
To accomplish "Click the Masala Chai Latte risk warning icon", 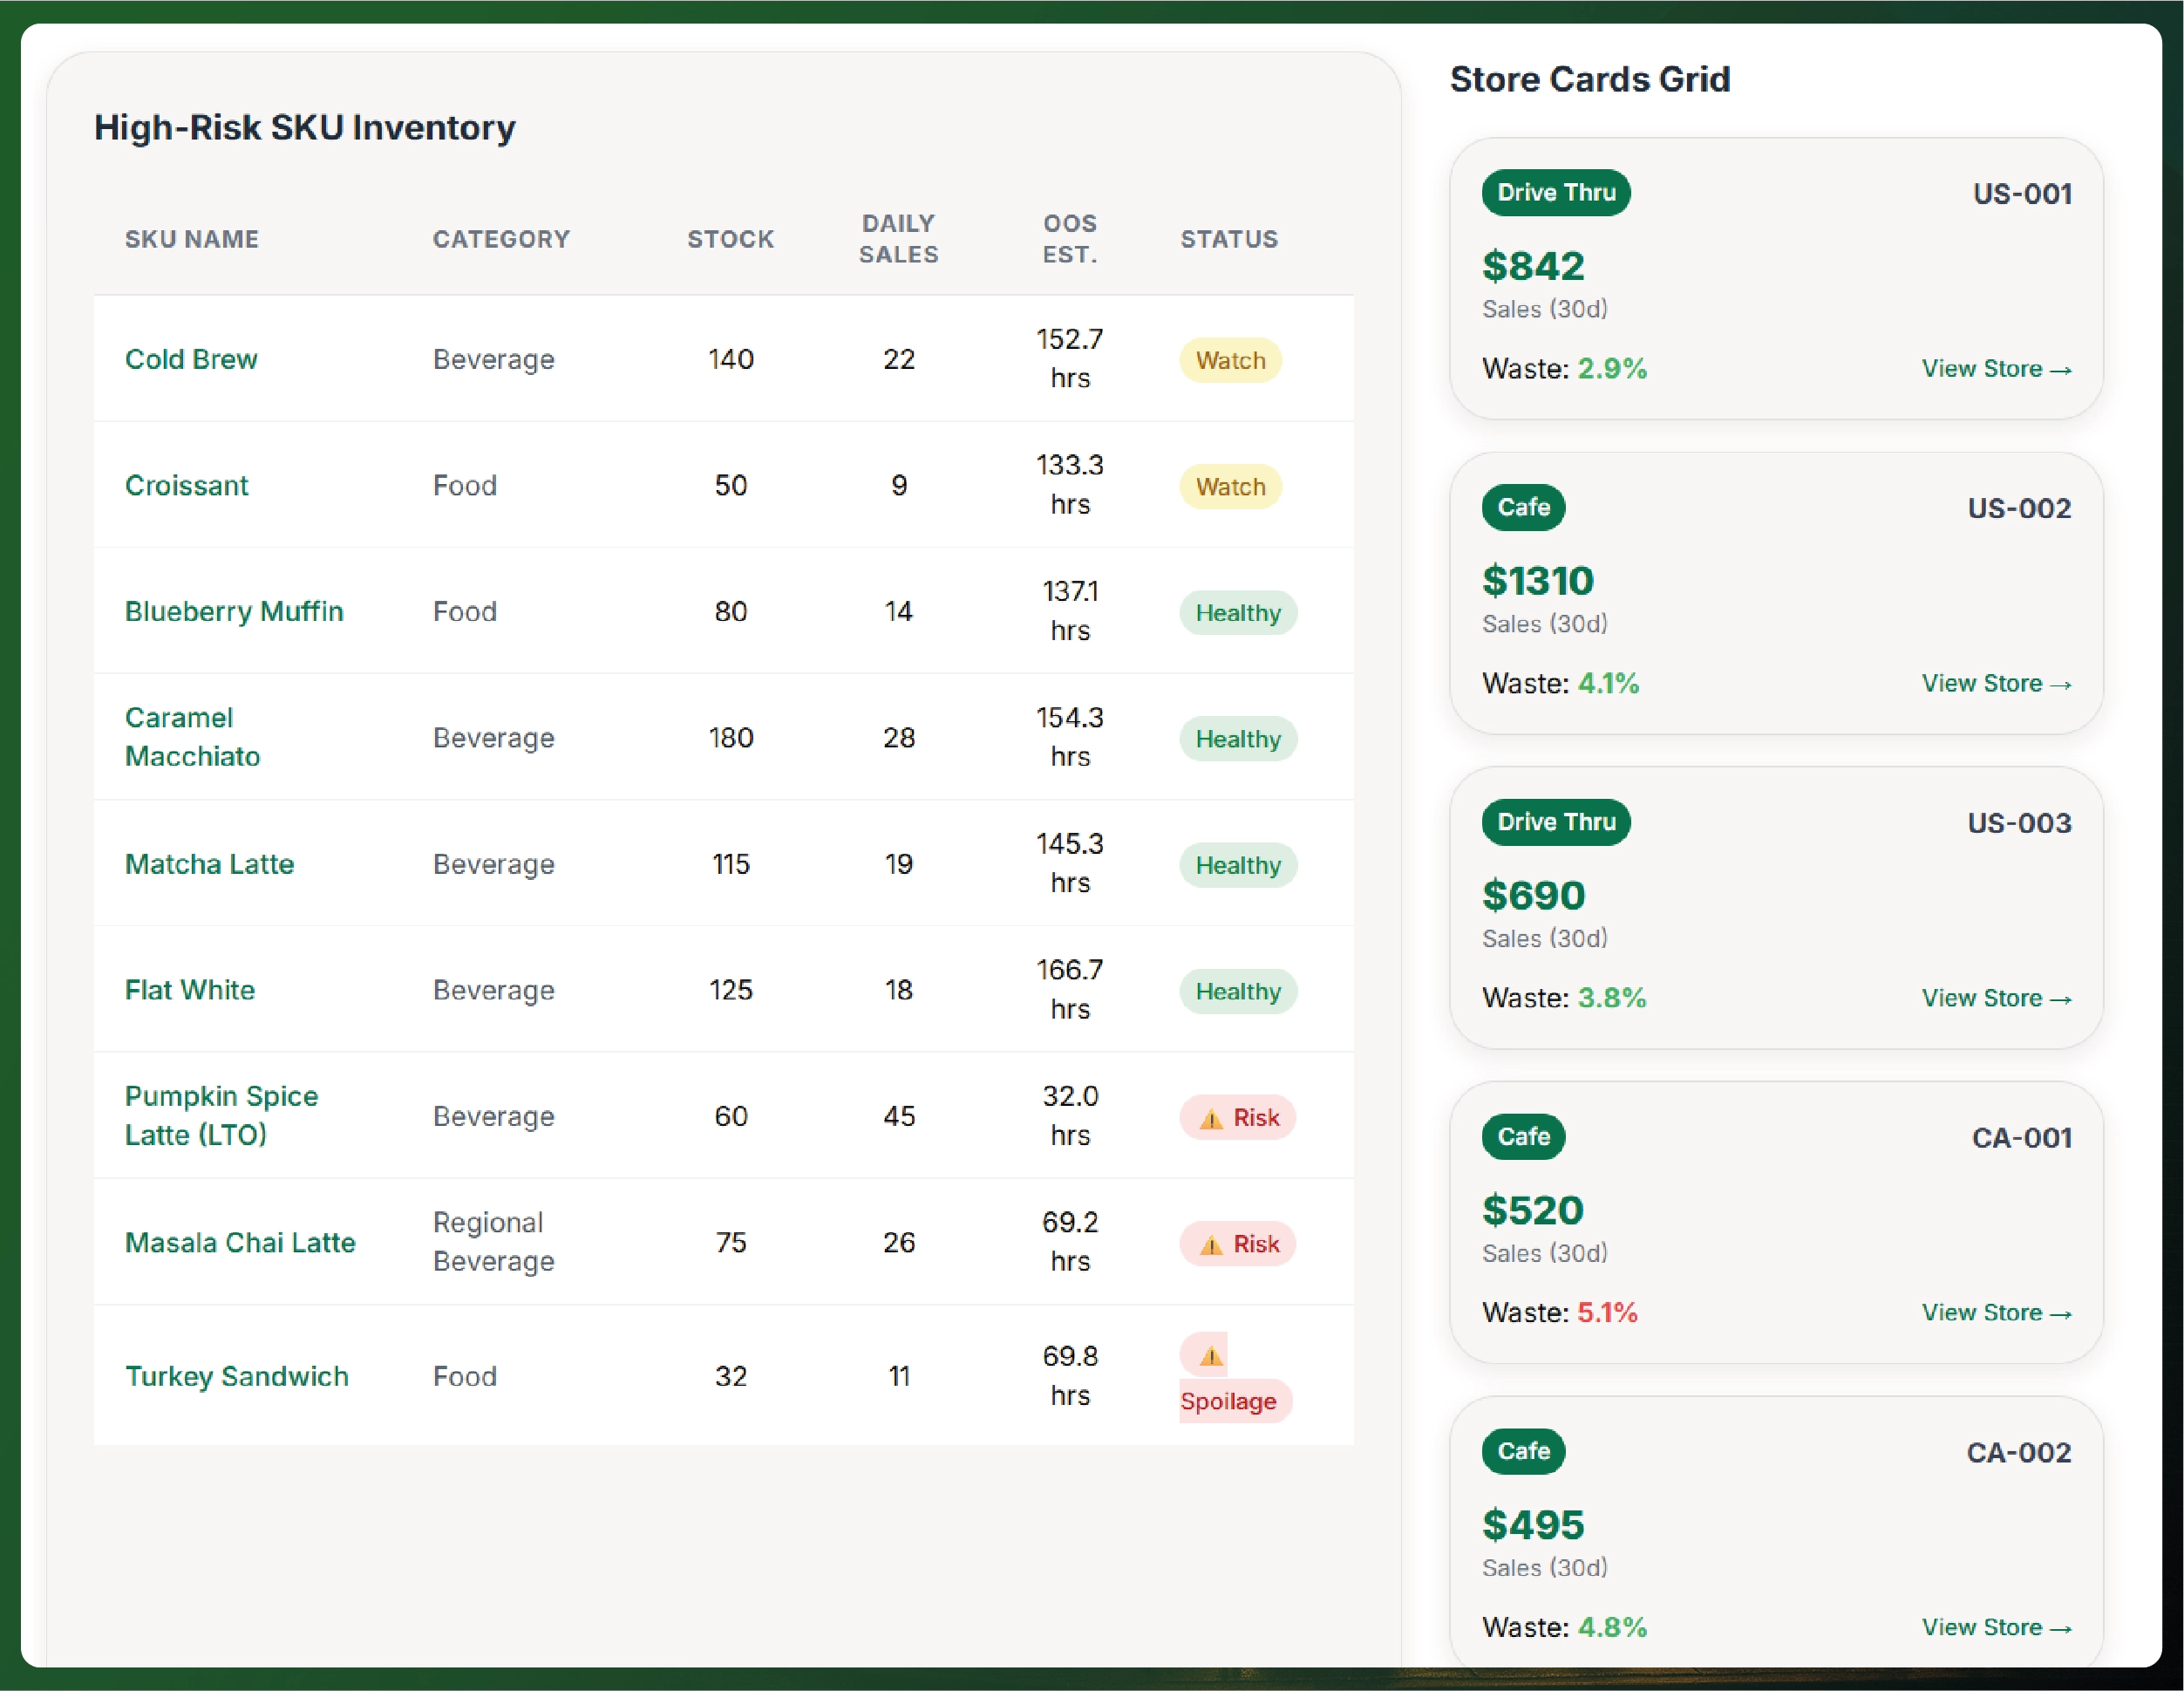I will click(1210, 1244).
